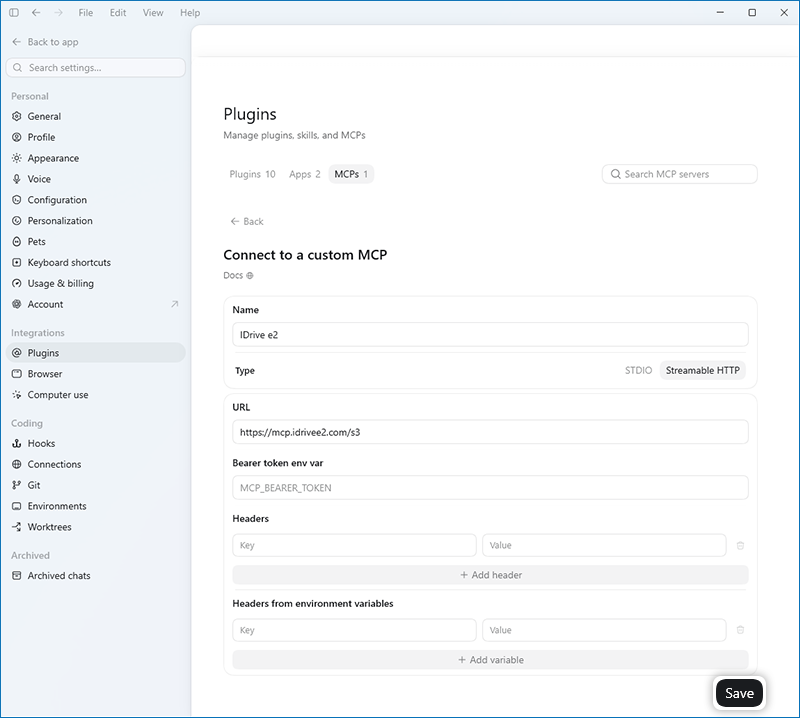Open the Docs link
Screen dimensions: 800x720
pos(238,276)
